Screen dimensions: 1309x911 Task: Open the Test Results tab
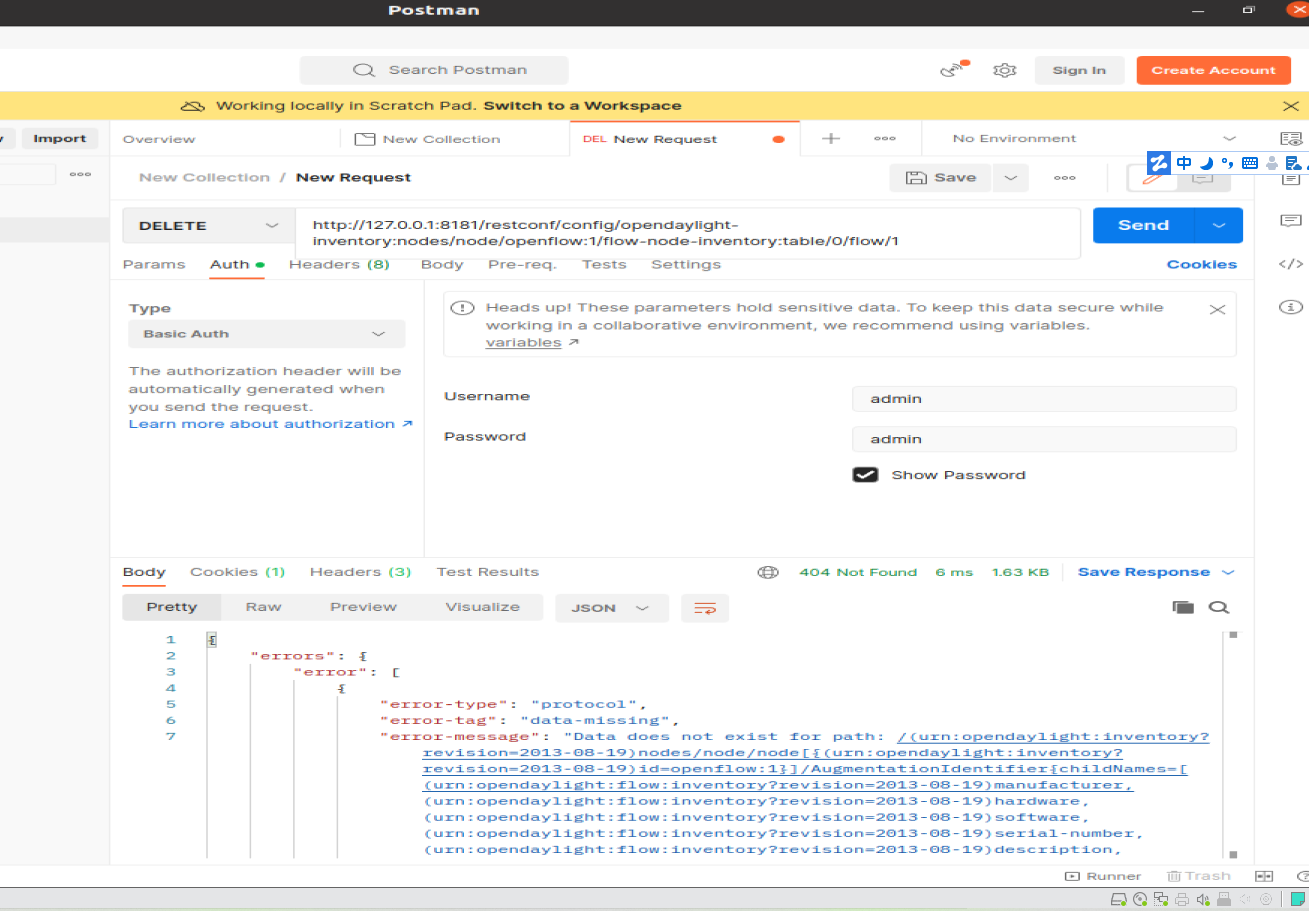click(x=488, y=572)
